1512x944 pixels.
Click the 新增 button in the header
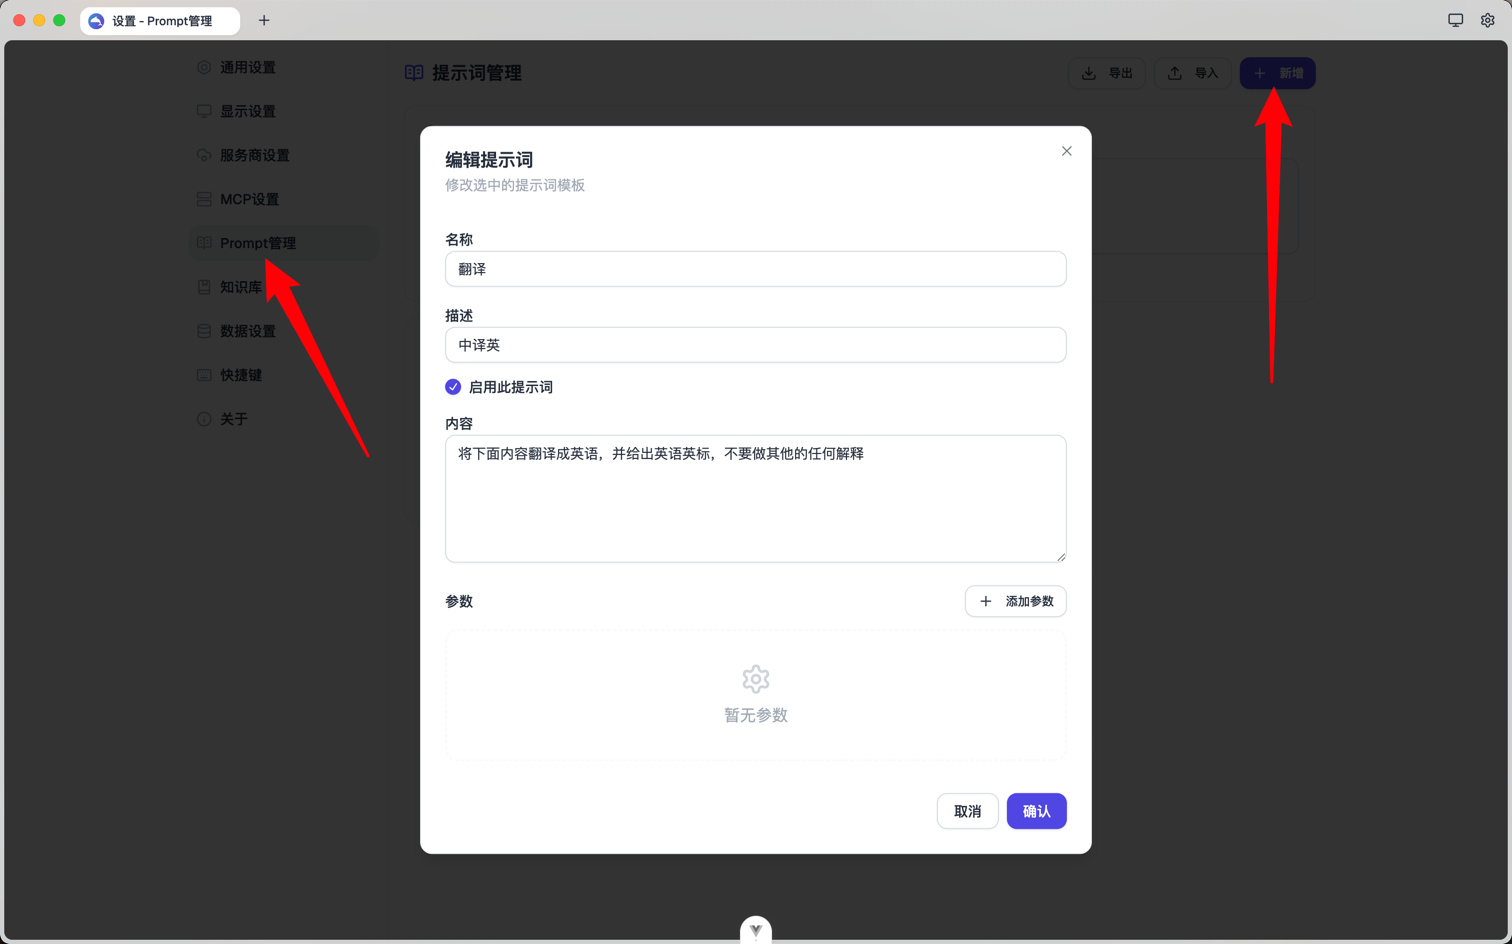tap(1278, 73)
